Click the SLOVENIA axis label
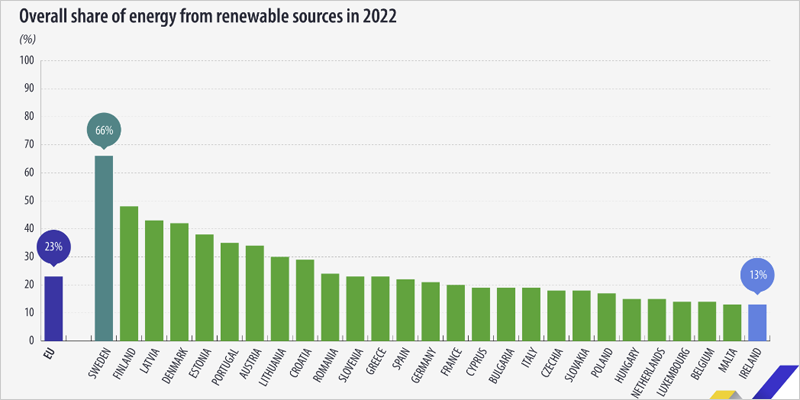 pyautogui.click(x=349, y=366)
